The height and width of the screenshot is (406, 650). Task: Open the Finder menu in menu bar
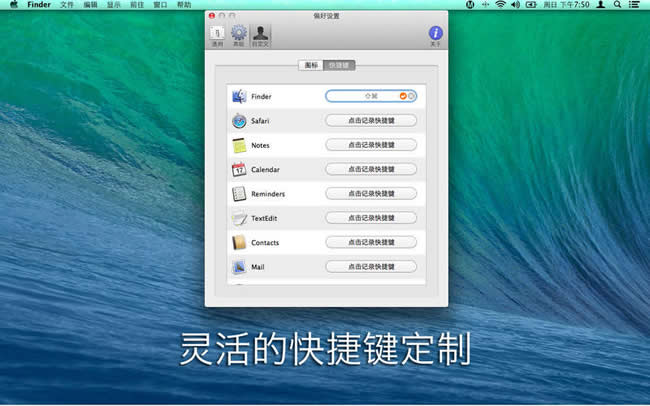pyautogui.click(x=39, y=5)
